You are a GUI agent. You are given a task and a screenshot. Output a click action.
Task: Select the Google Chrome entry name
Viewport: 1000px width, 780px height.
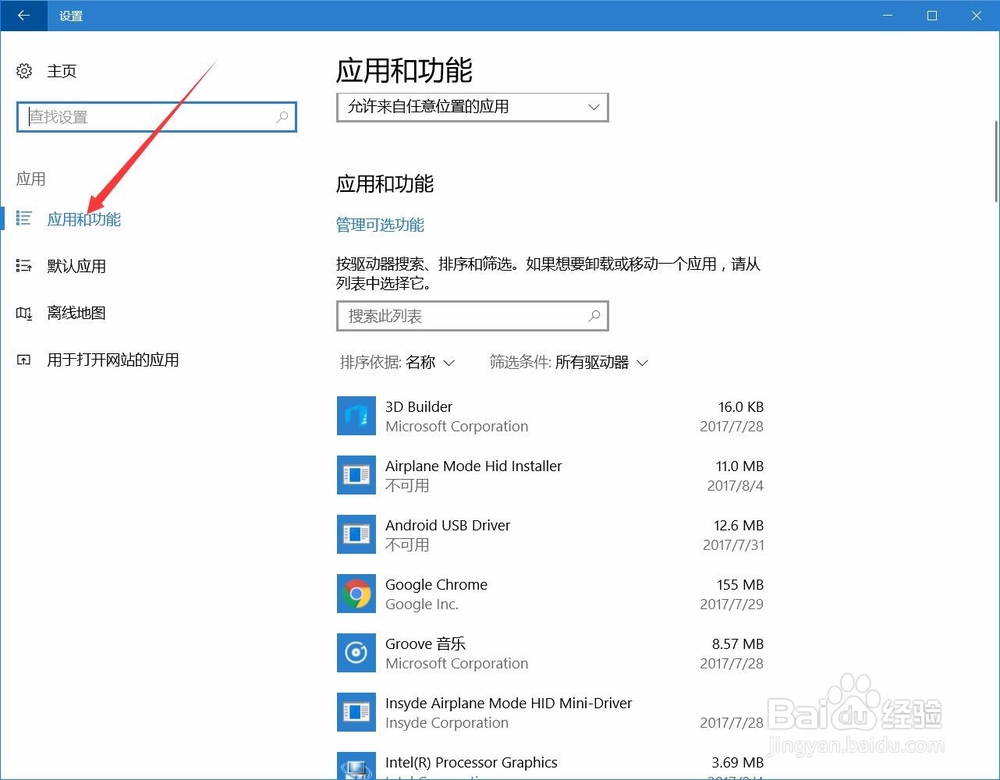[436, 585]
